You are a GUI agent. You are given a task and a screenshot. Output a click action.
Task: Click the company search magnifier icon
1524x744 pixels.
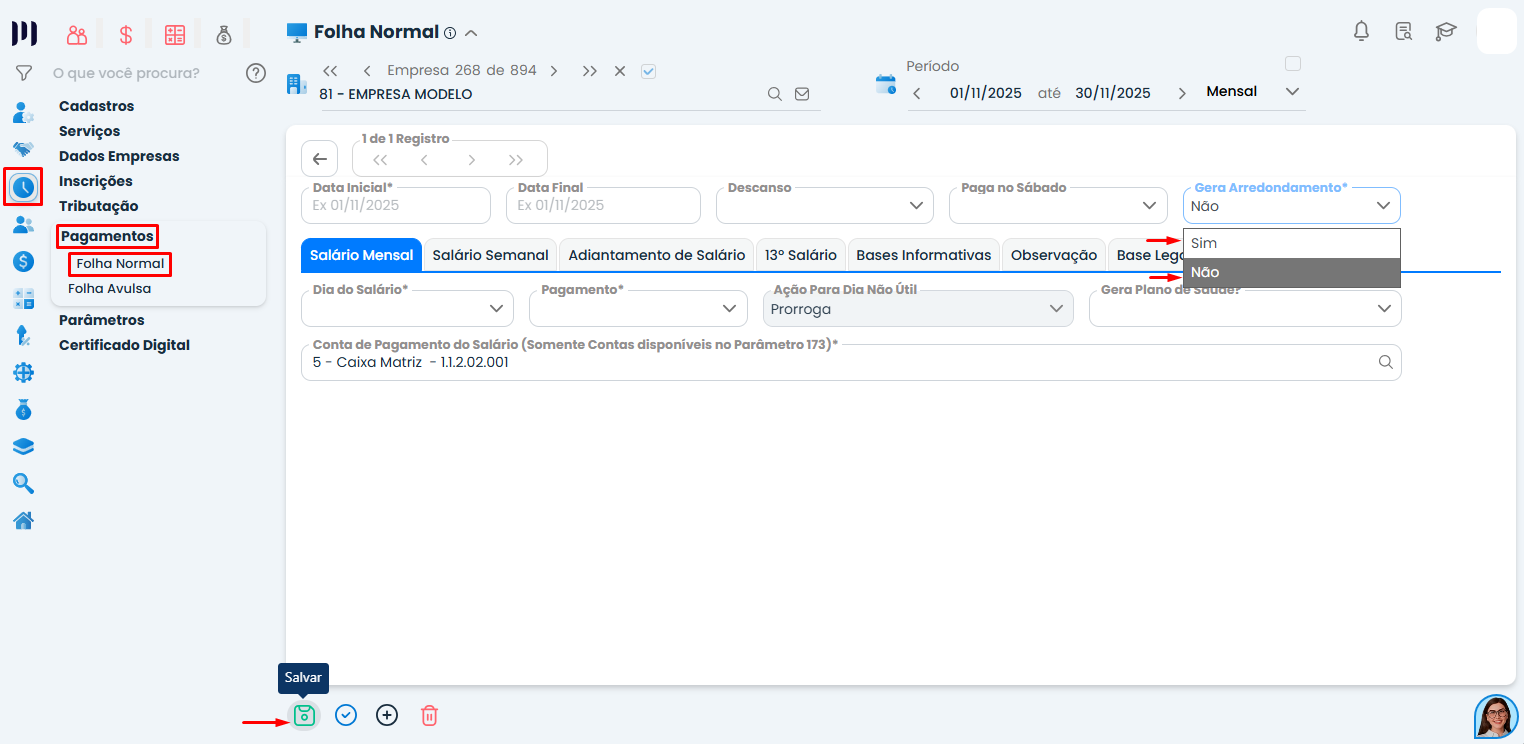pos(774,94)
